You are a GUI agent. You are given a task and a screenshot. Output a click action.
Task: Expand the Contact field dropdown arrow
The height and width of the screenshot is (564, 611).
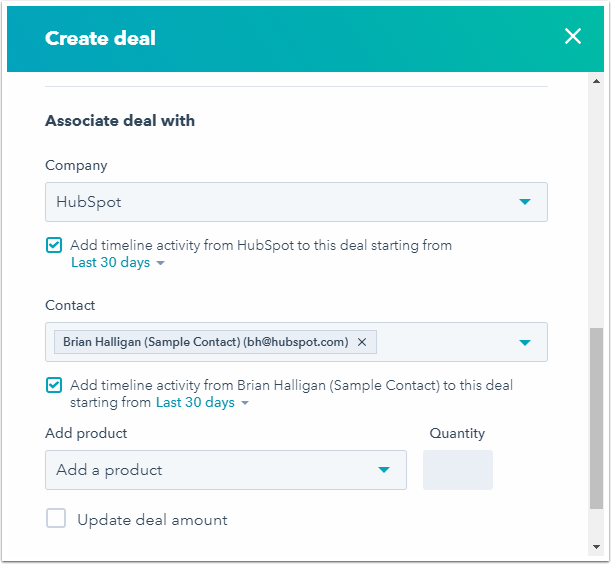(x=525, y=342)
